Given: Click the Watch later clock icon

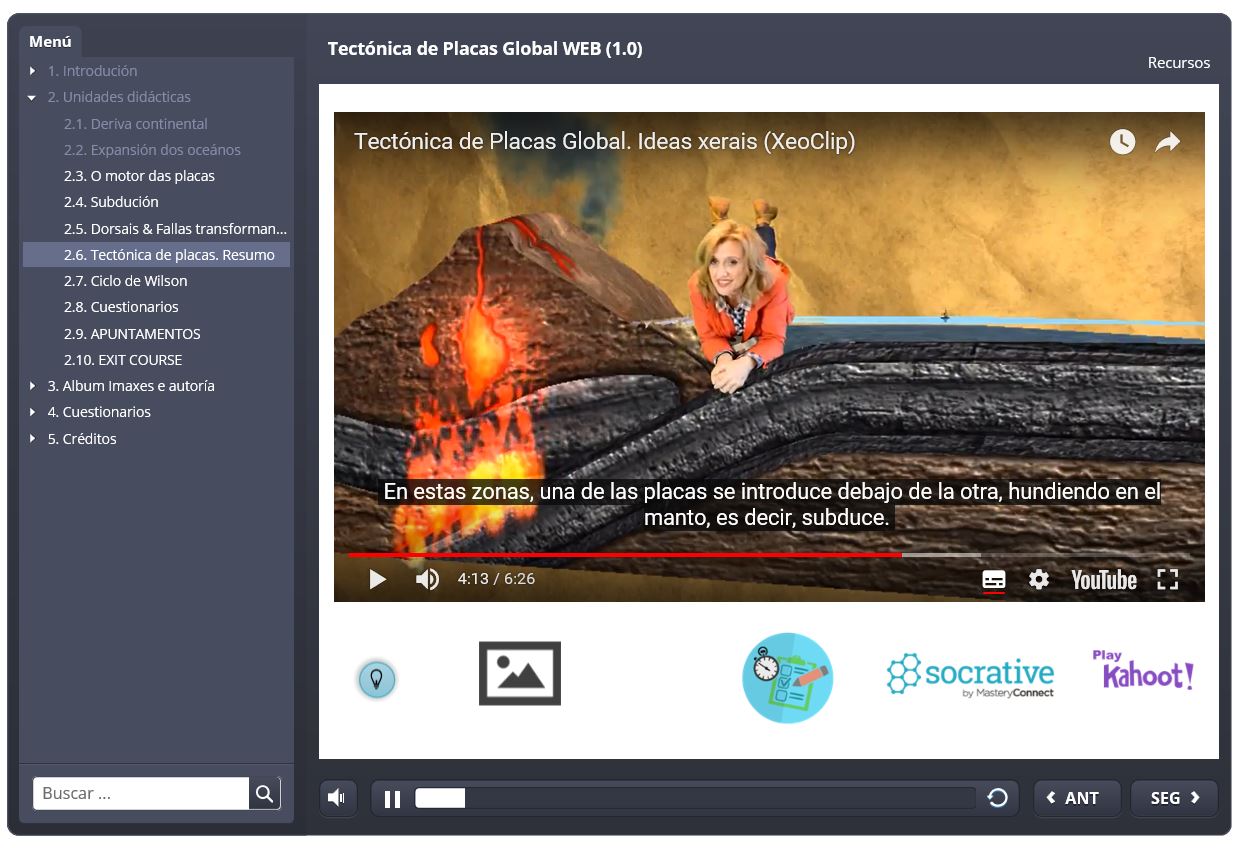Looking at the screenshot, I should (1122, 142).
